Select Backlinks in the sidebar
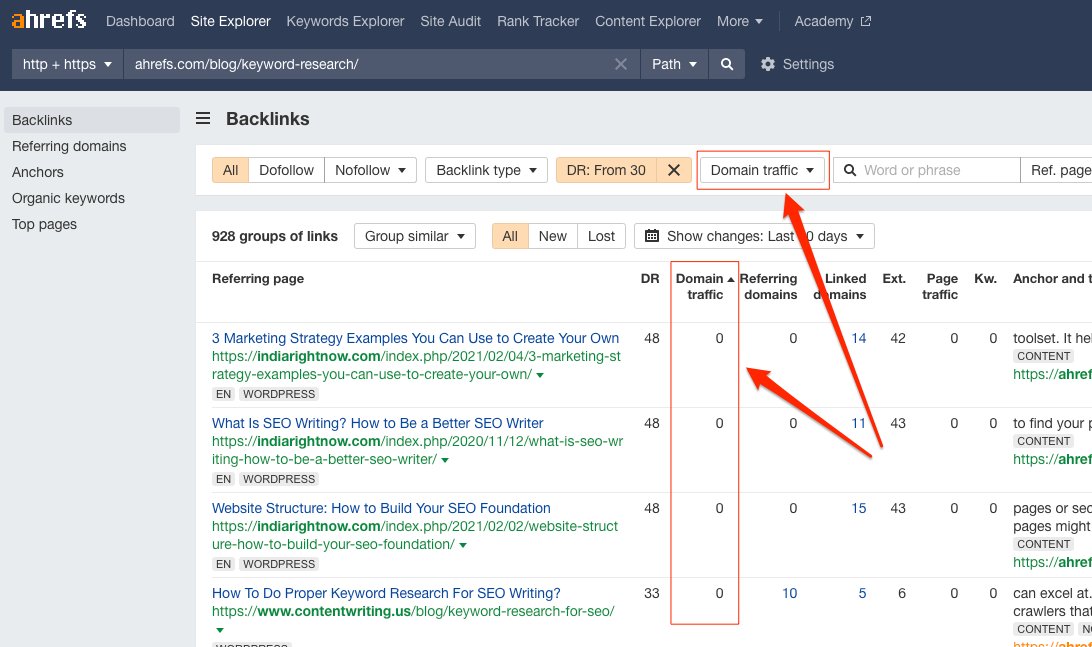Image resolution: width=1092 pixels, height=647 pixels. click(x=91, y=120)
